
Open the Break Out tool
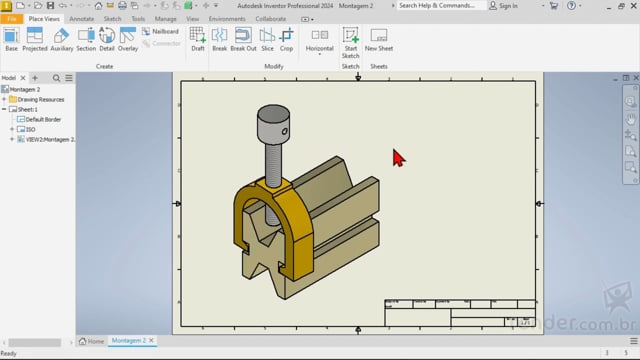point(243,39)
